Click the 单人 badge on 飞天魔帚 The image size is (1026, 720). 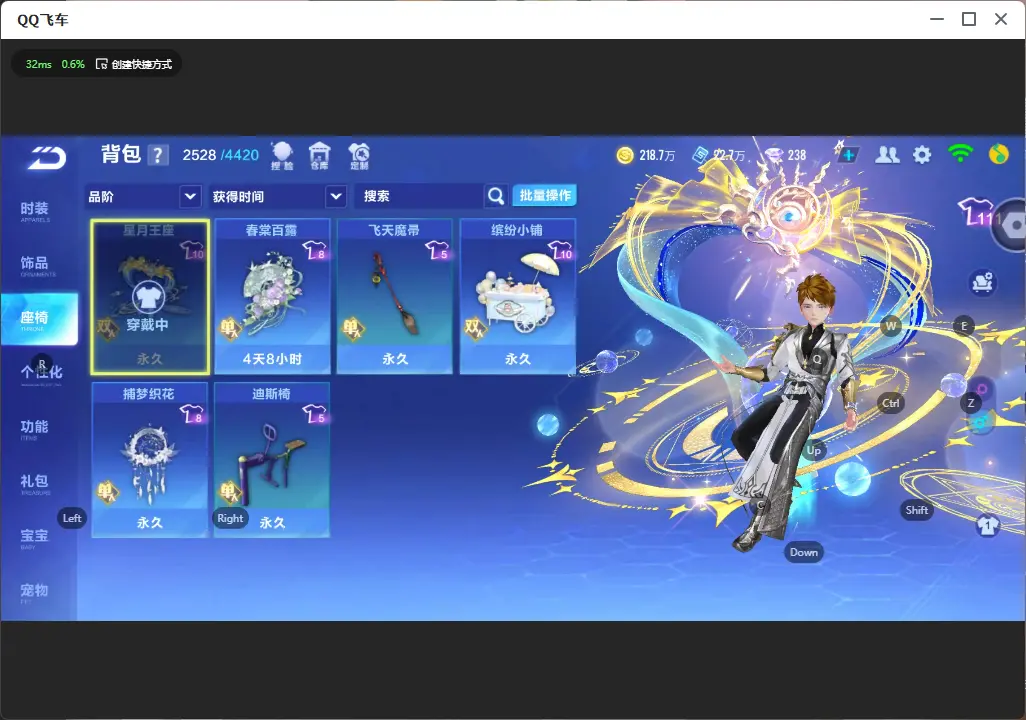click(352, 327)
